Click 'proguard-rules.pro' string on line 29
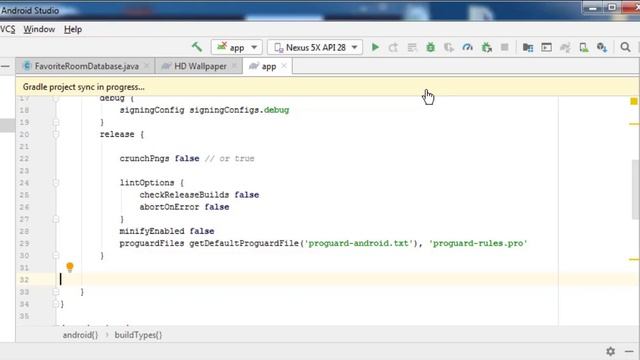 [x=478, y=243]
